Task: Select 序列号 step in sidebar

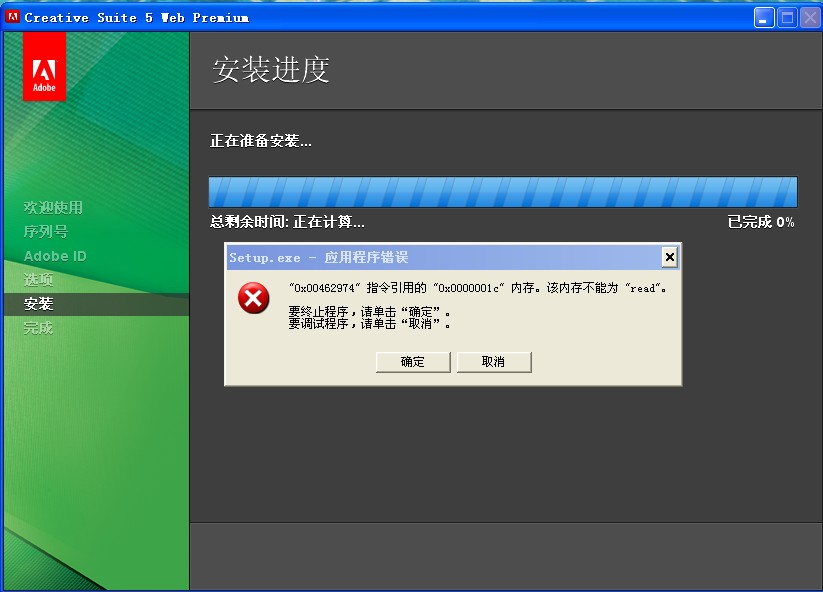Action: click(x=46, y=231)
